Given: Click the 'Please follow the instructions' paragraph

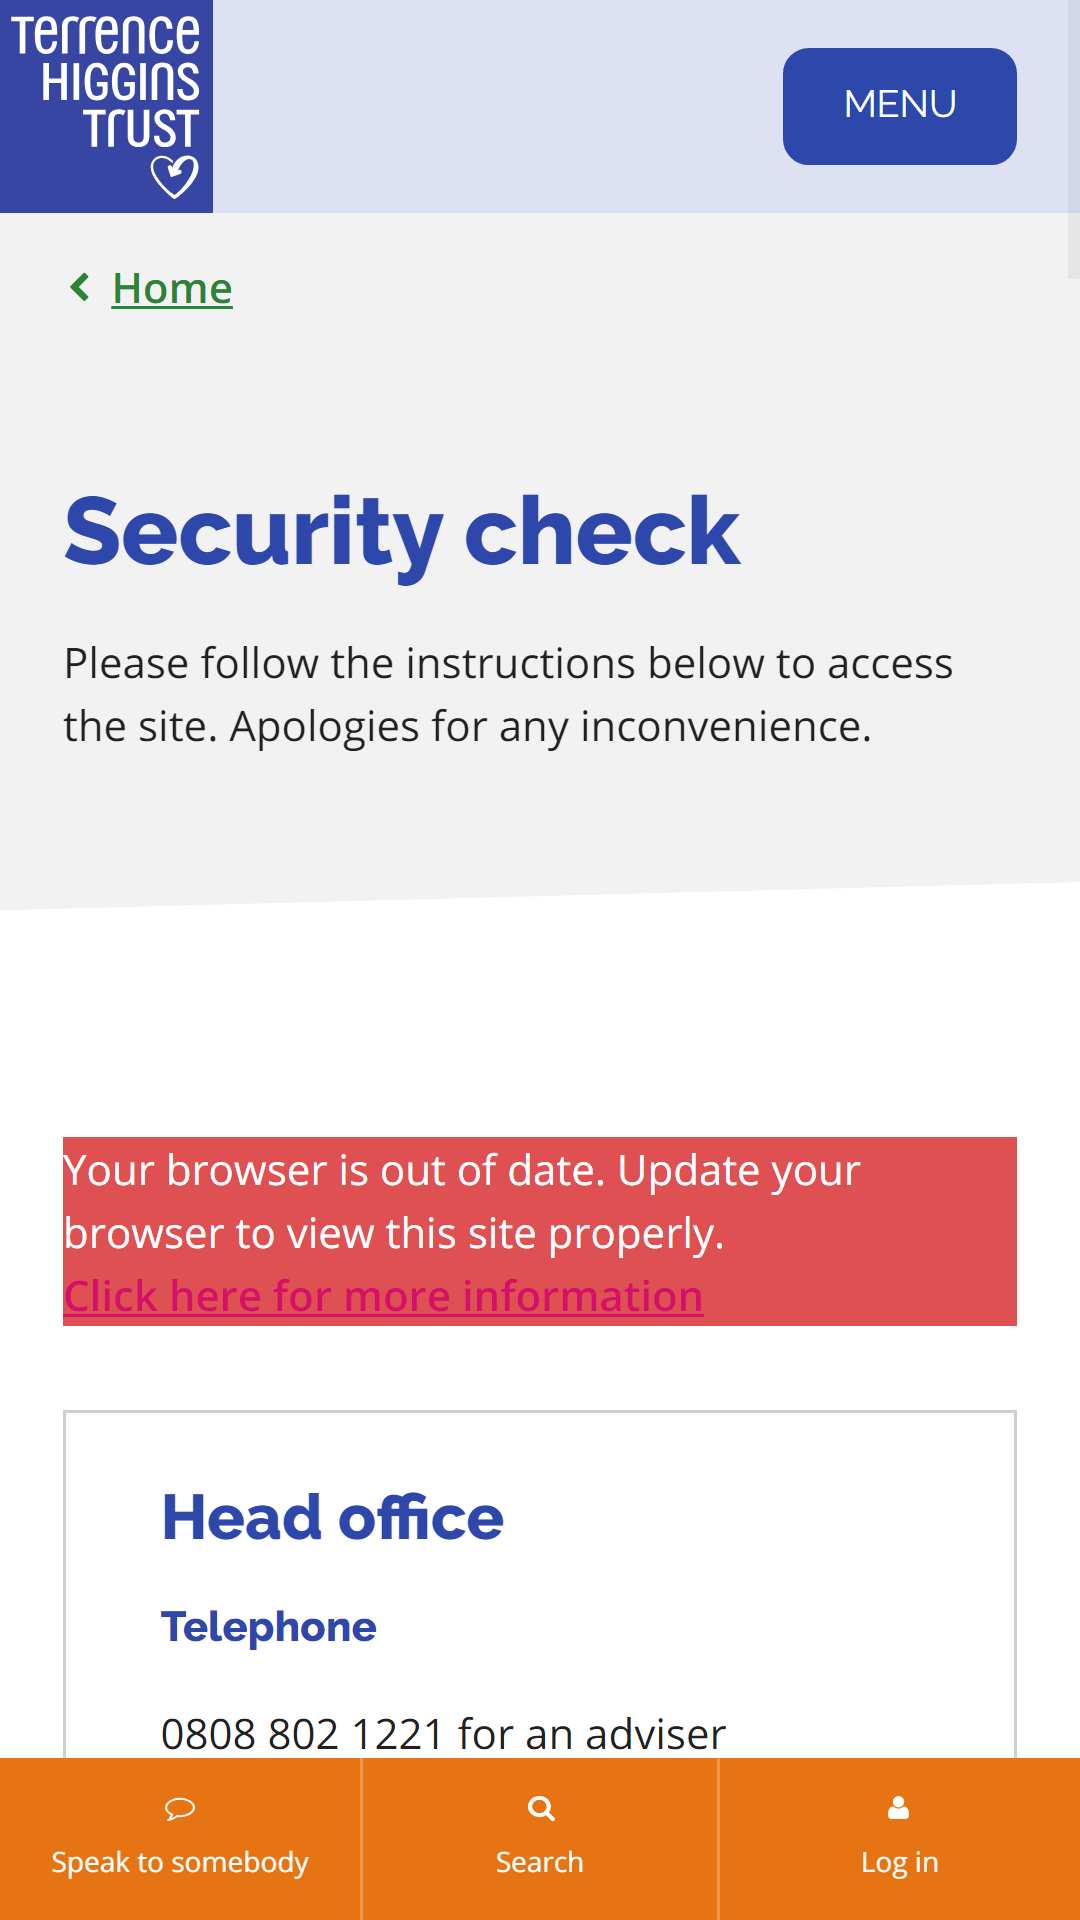Looking at the screenshot, I should click(x=508, y=695).
